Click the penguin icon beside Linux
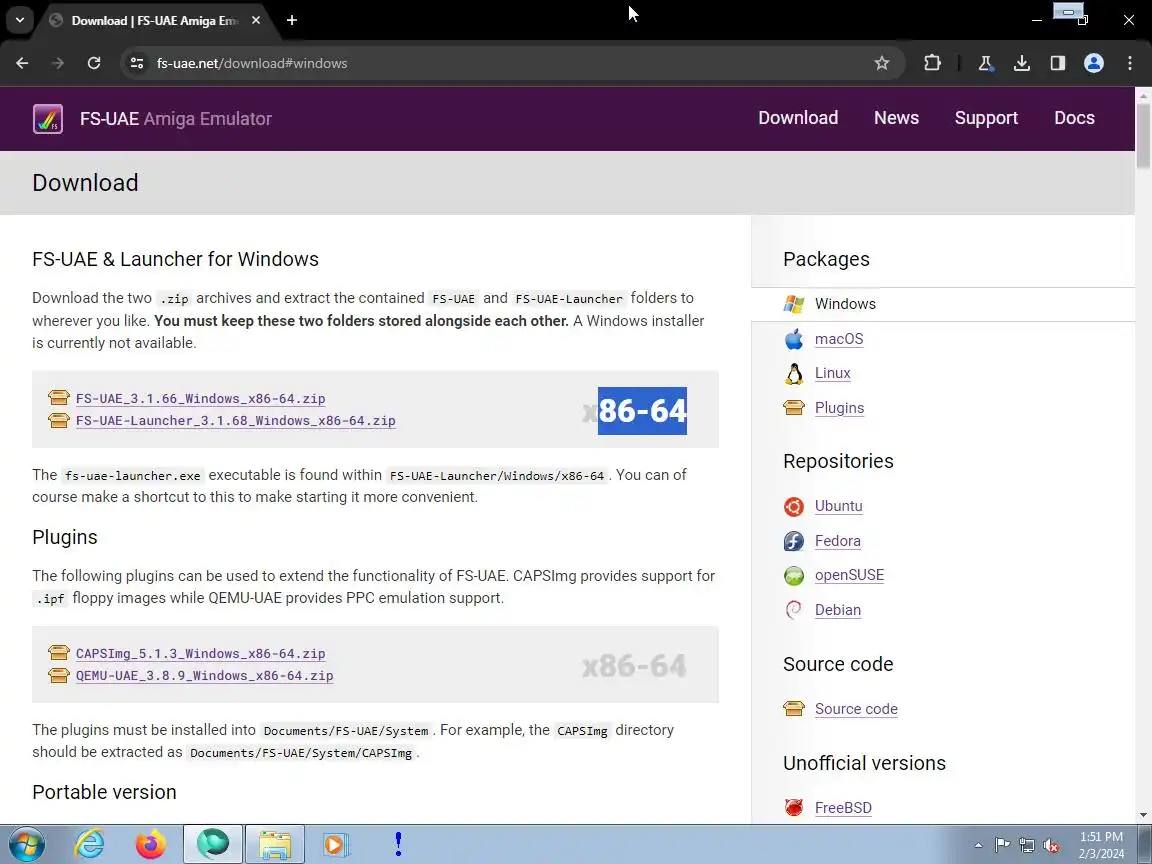Screen dimensions: 1152x864 click(793, 373)
